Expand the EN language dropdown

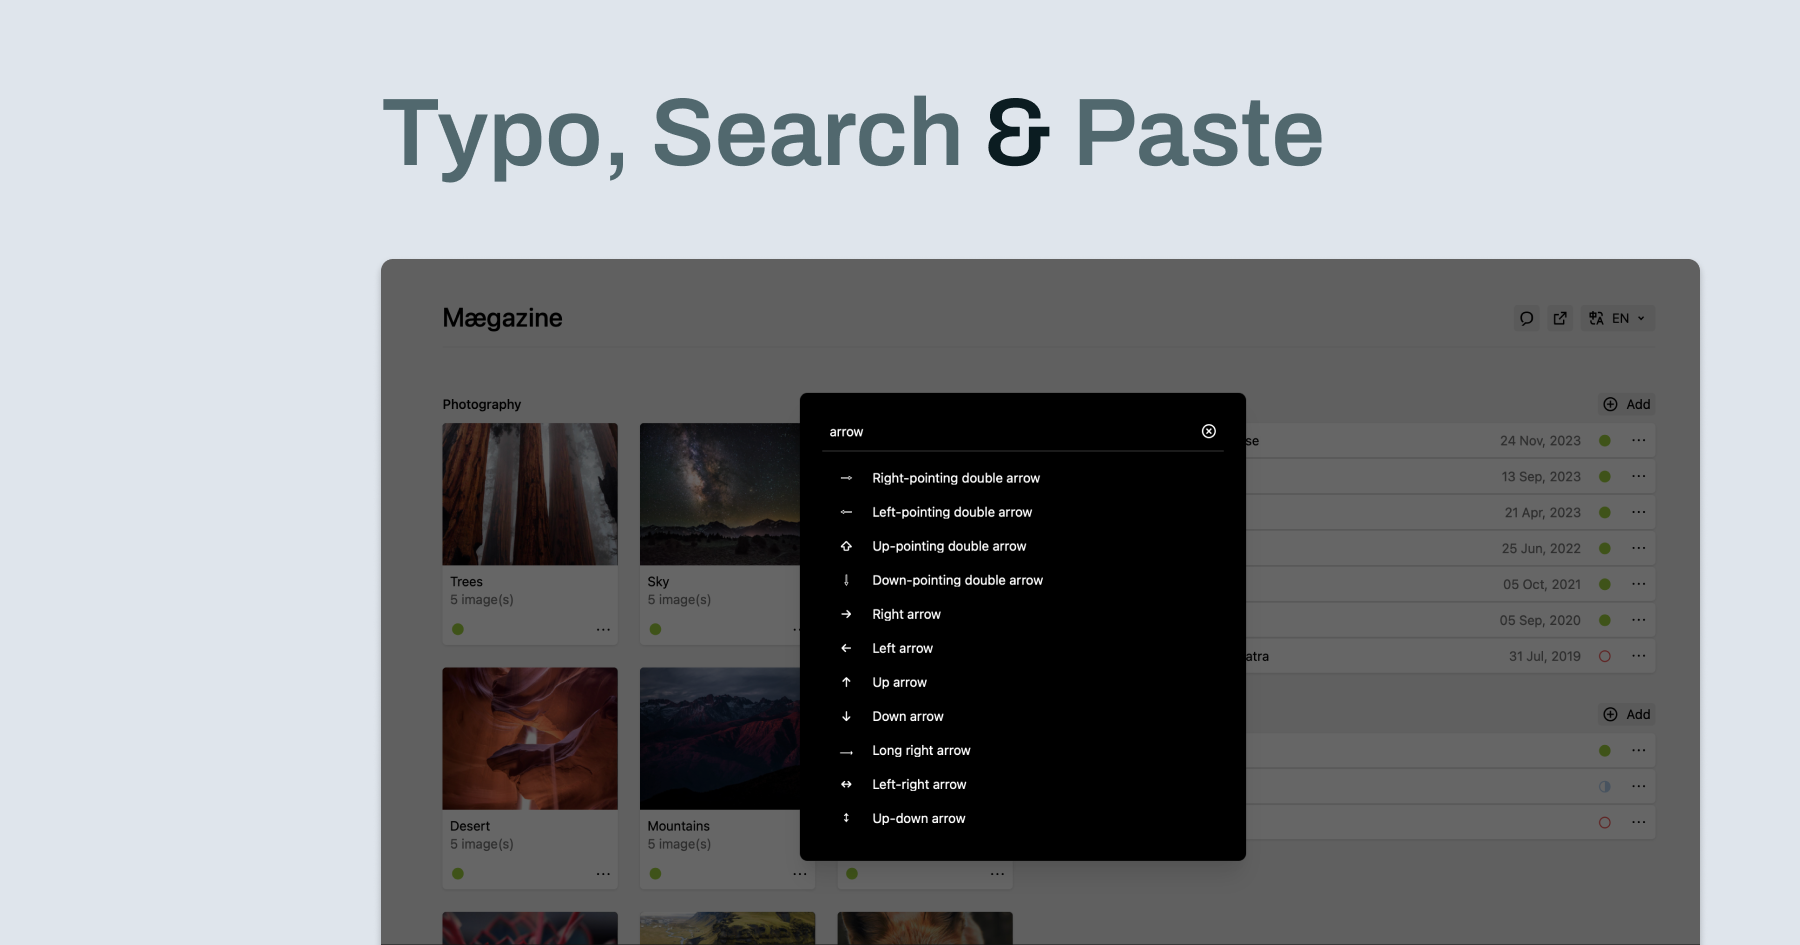tap(1617, 318)
